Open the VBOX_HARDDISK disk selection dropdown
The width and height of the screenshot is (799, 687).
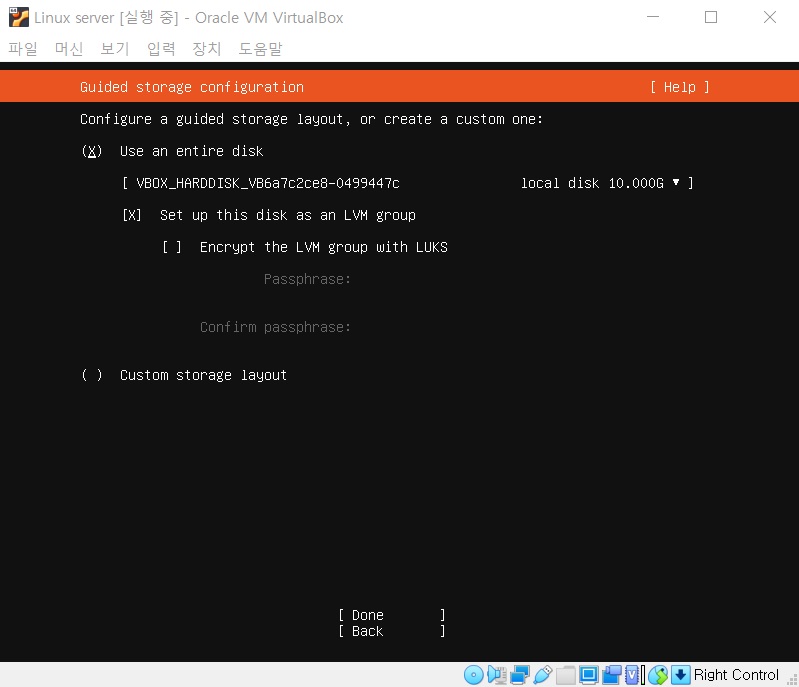[407, 183]
